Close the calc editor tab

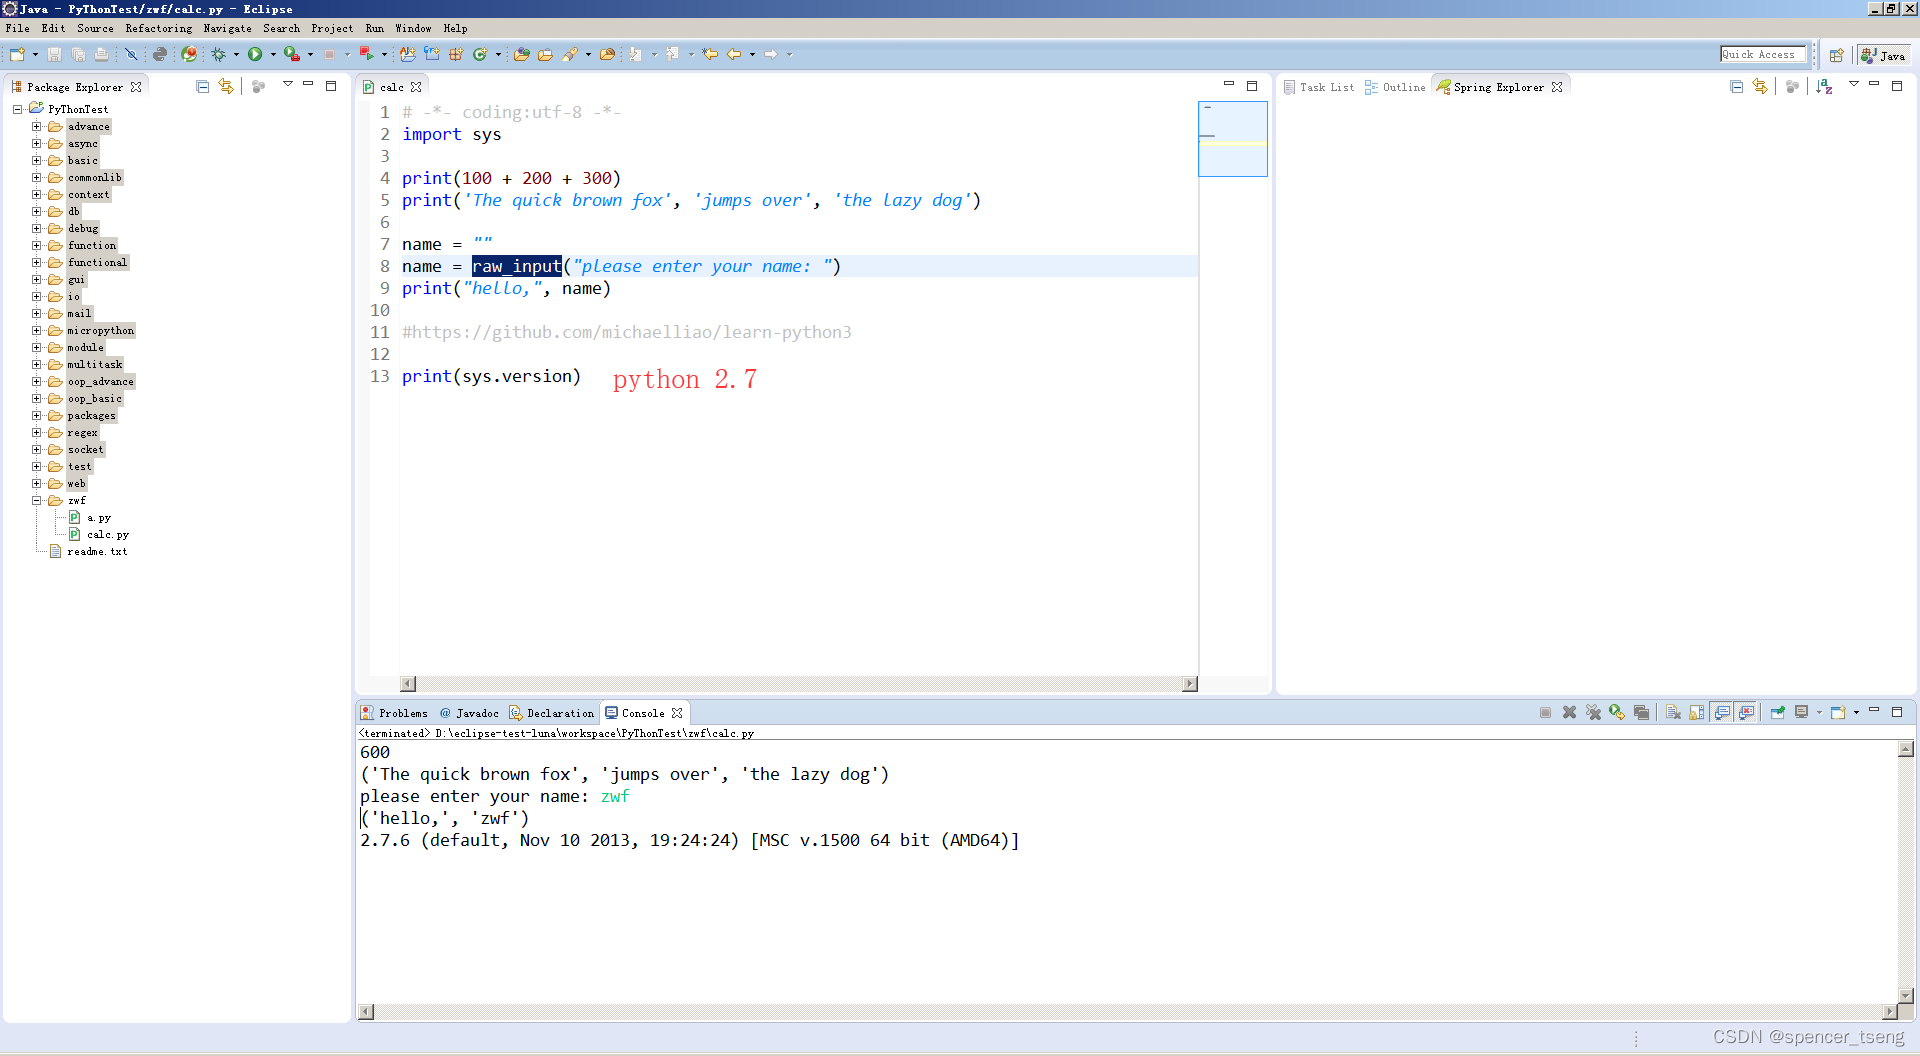pos(416,87)
